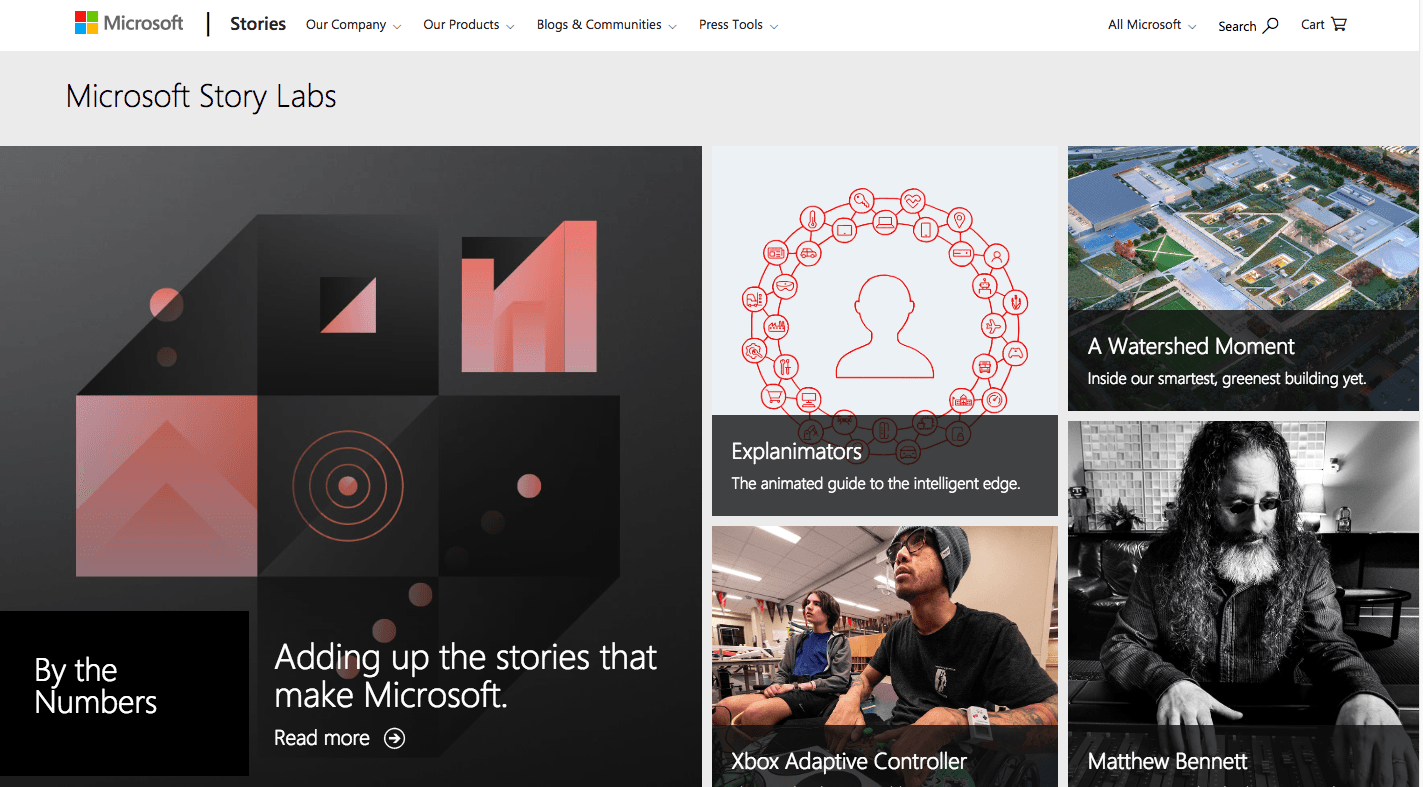Open A Watershed Moment story

[x=1191, y=346]
